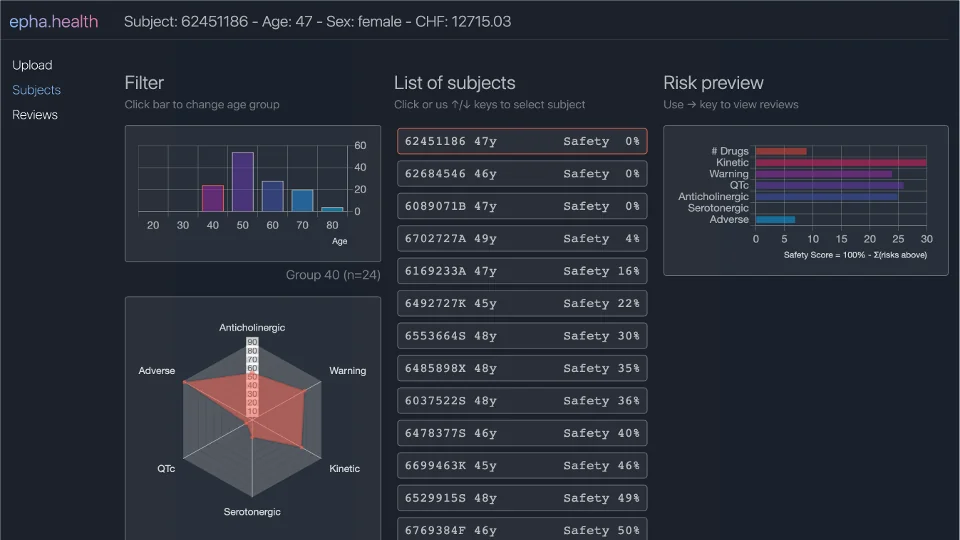The width and height of the screenshot is (960, 540).
Task: Click the List of subjects heading
Action: pyautogui.click(x=454, y=83)
